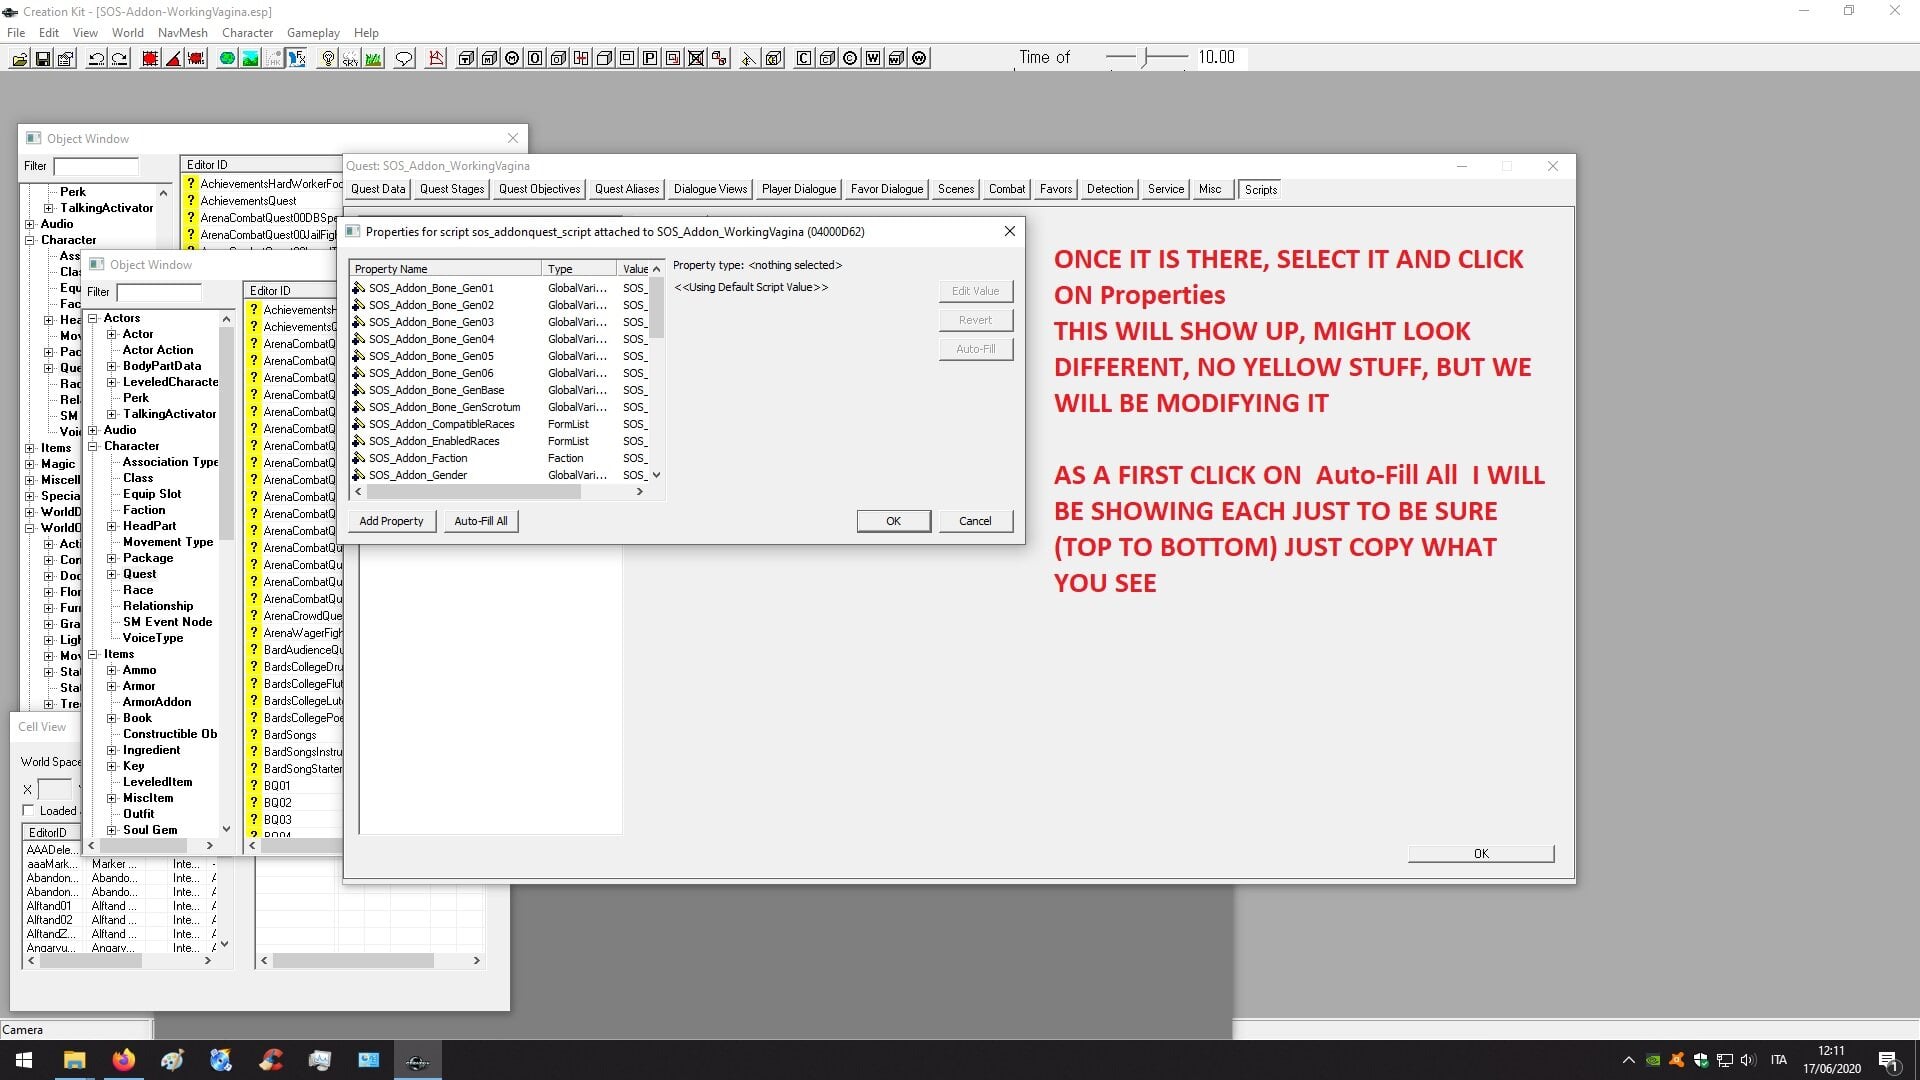The image size is (1920, 1080).
Task: Toggle the green grass toolbar icon
Action: click(373, 58)
